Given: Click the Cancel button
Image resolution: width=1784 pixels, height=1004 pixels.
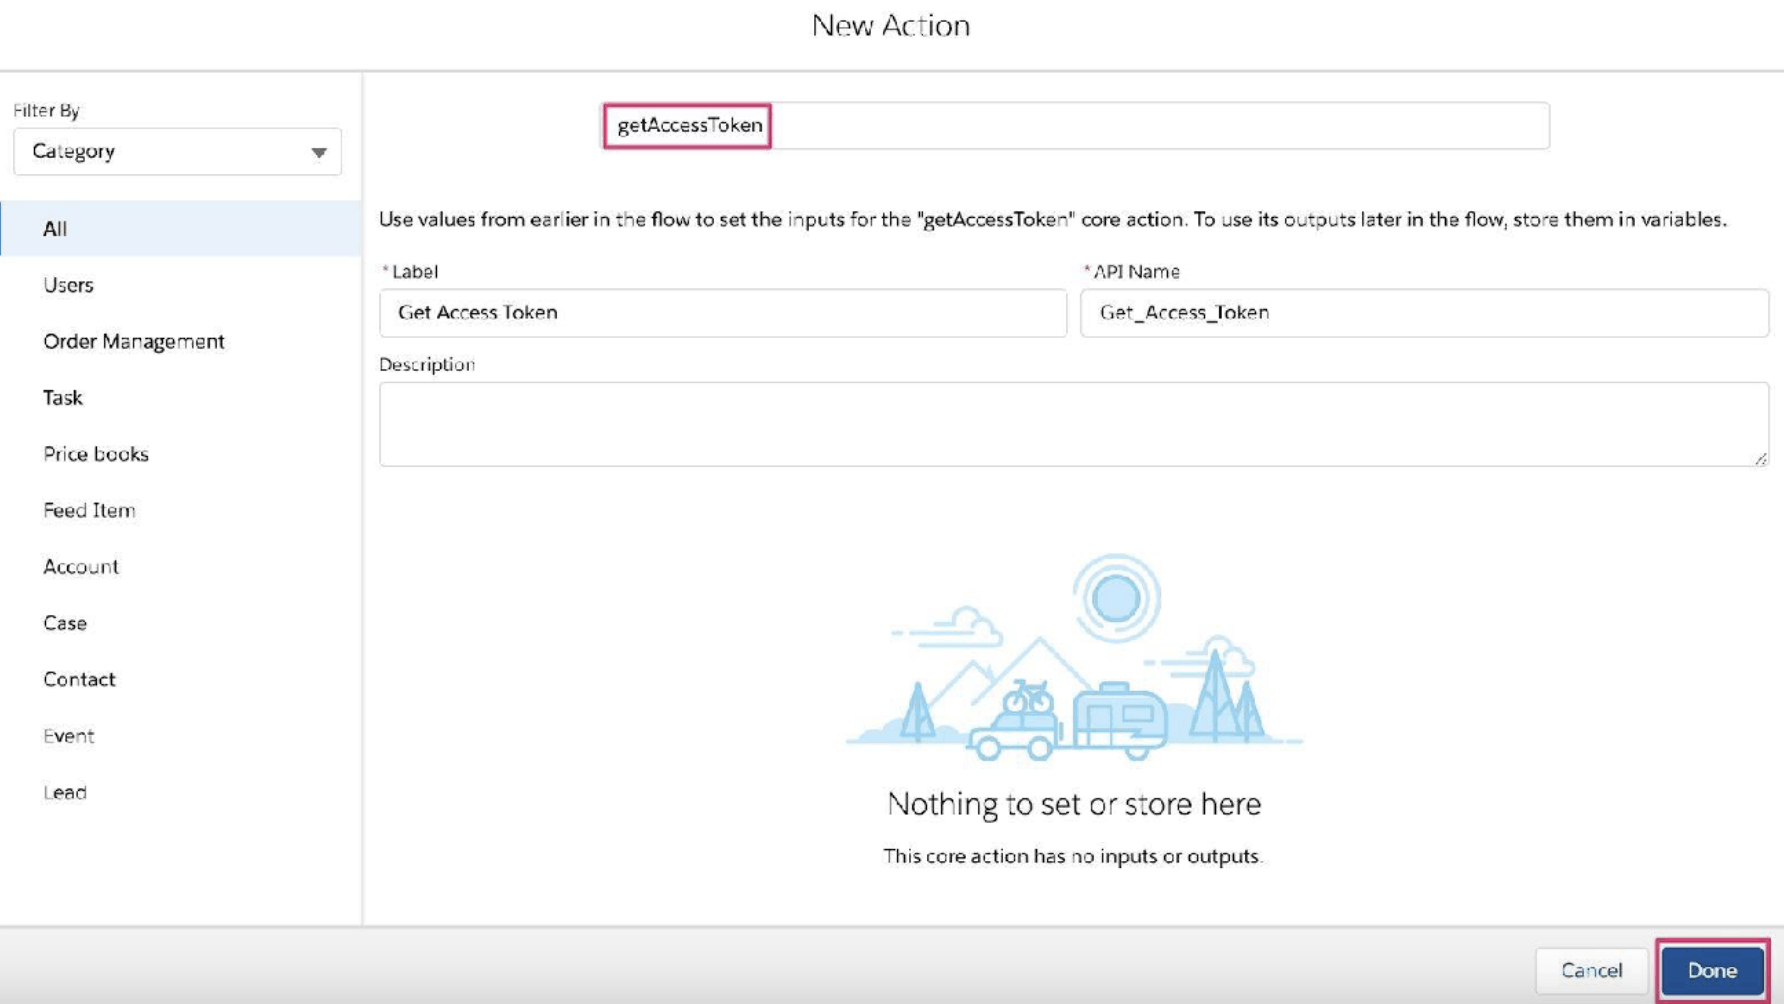Looking at the screenshot, I should tap(1591, 970).
